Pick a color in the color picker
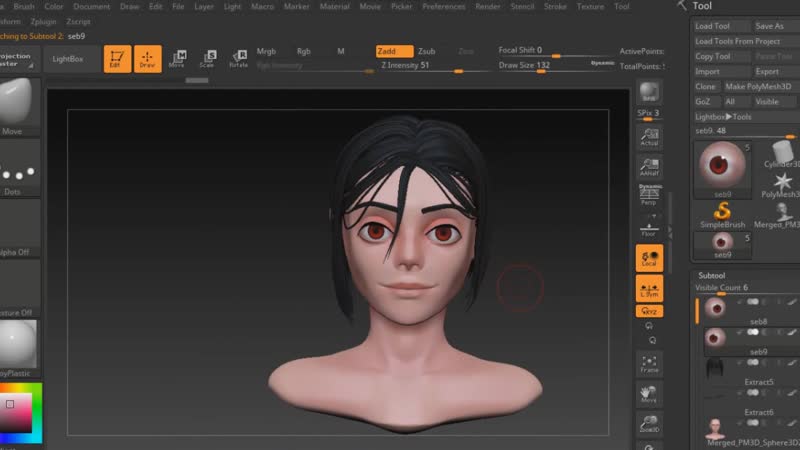 pyautogui.click(x=20, y=413)
